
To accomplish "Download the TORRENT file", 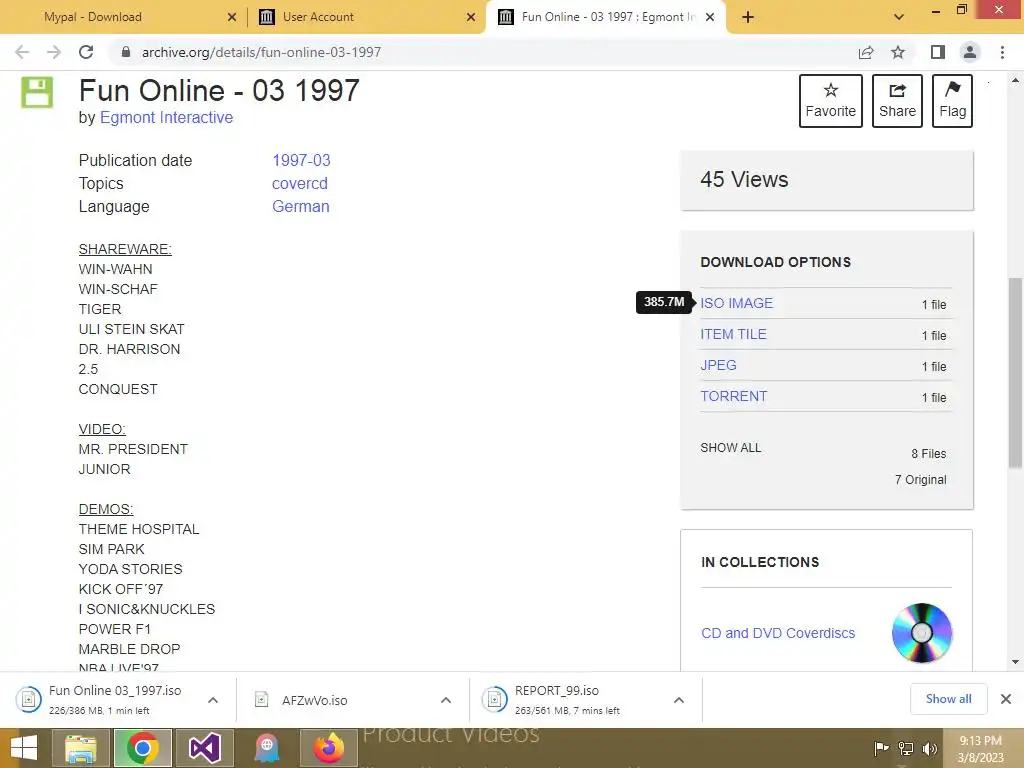I will tap(733, 396).
